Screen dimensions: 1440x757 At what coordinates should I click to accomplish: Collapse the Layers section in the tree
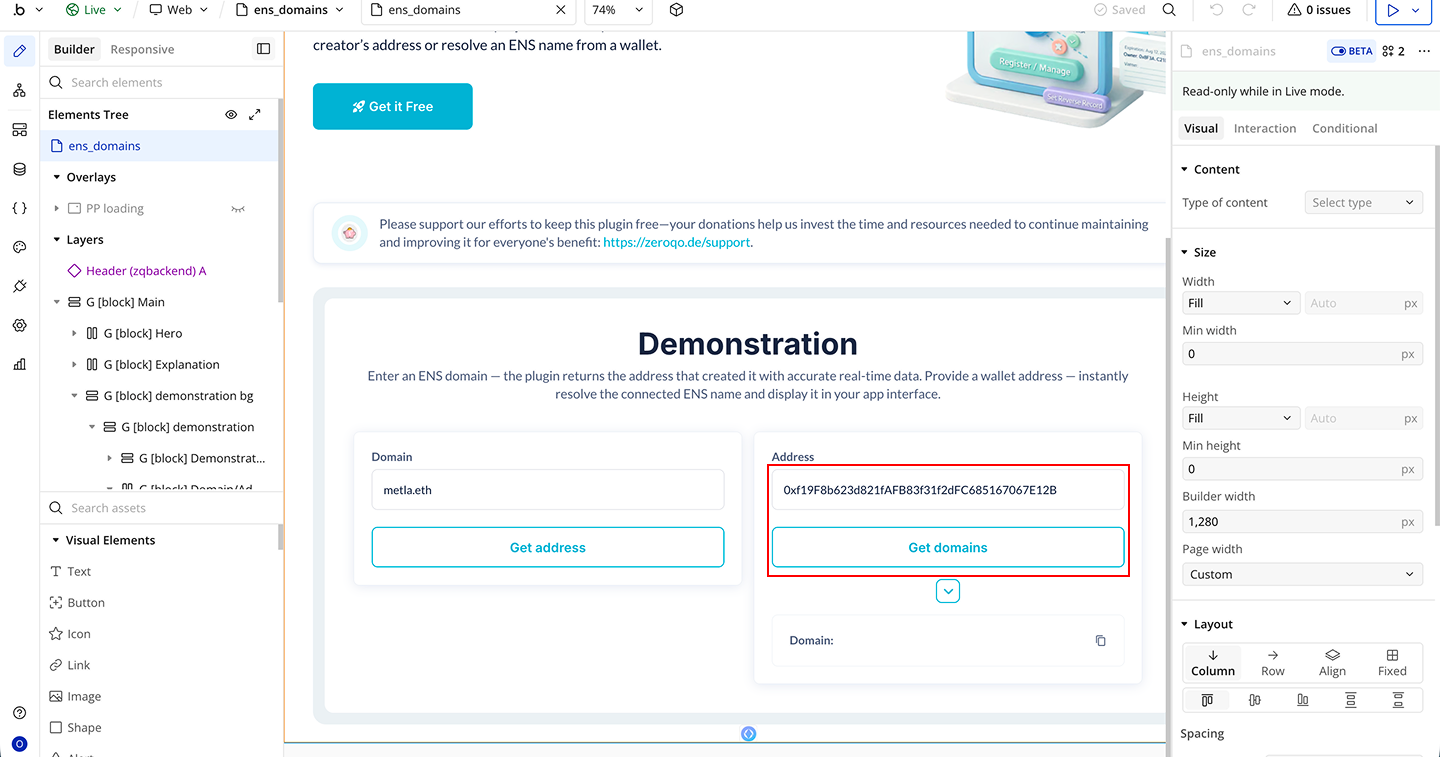pos(57,240)
